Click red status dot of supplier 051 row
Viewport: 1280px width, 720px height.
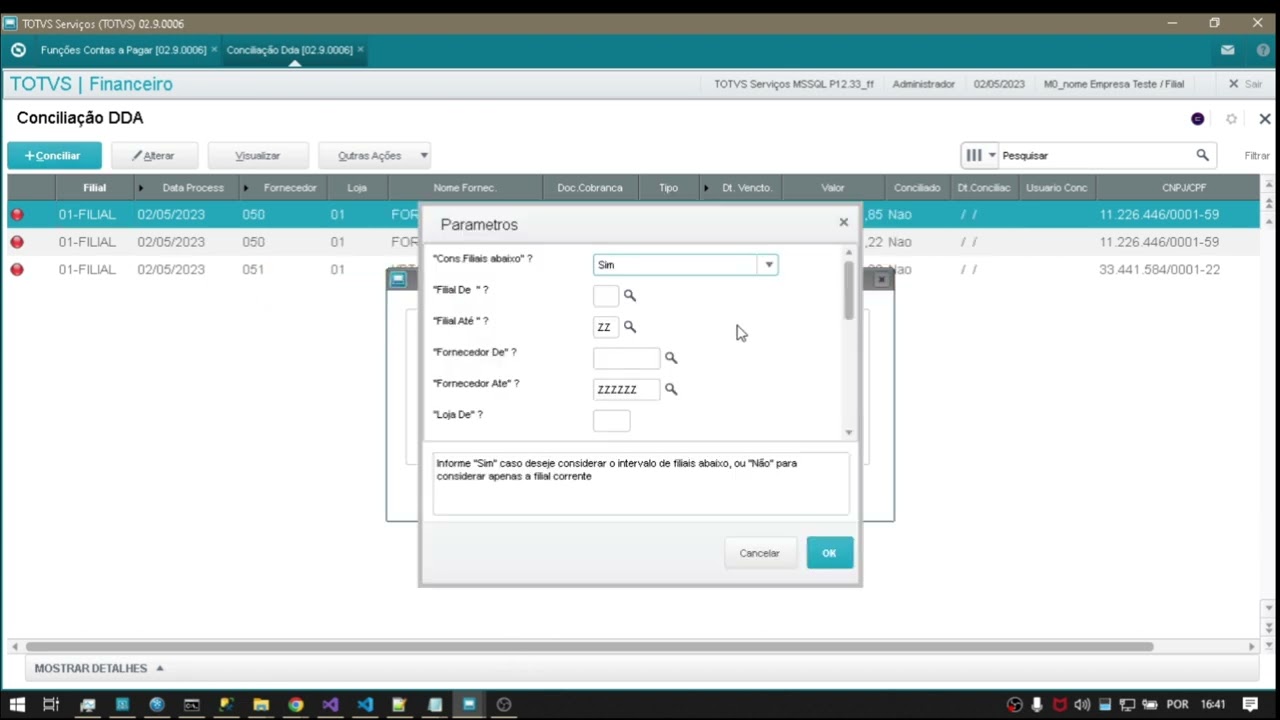click(x=17, y=269)
